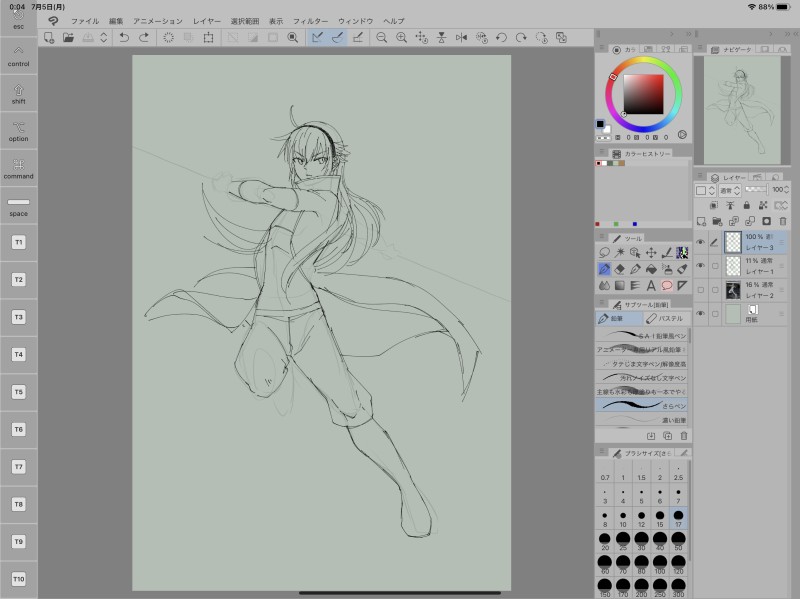The image size is (800, 599).
Task: Select the Text tool (A icon)
Action: 651,286
